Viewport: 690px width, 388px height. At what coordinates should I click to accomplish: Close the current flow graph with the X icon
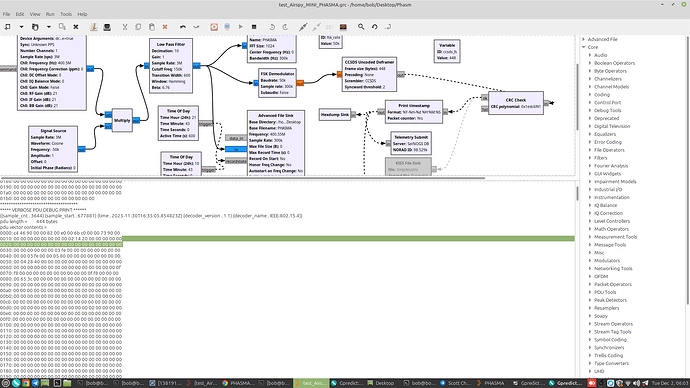coord(76,27)
